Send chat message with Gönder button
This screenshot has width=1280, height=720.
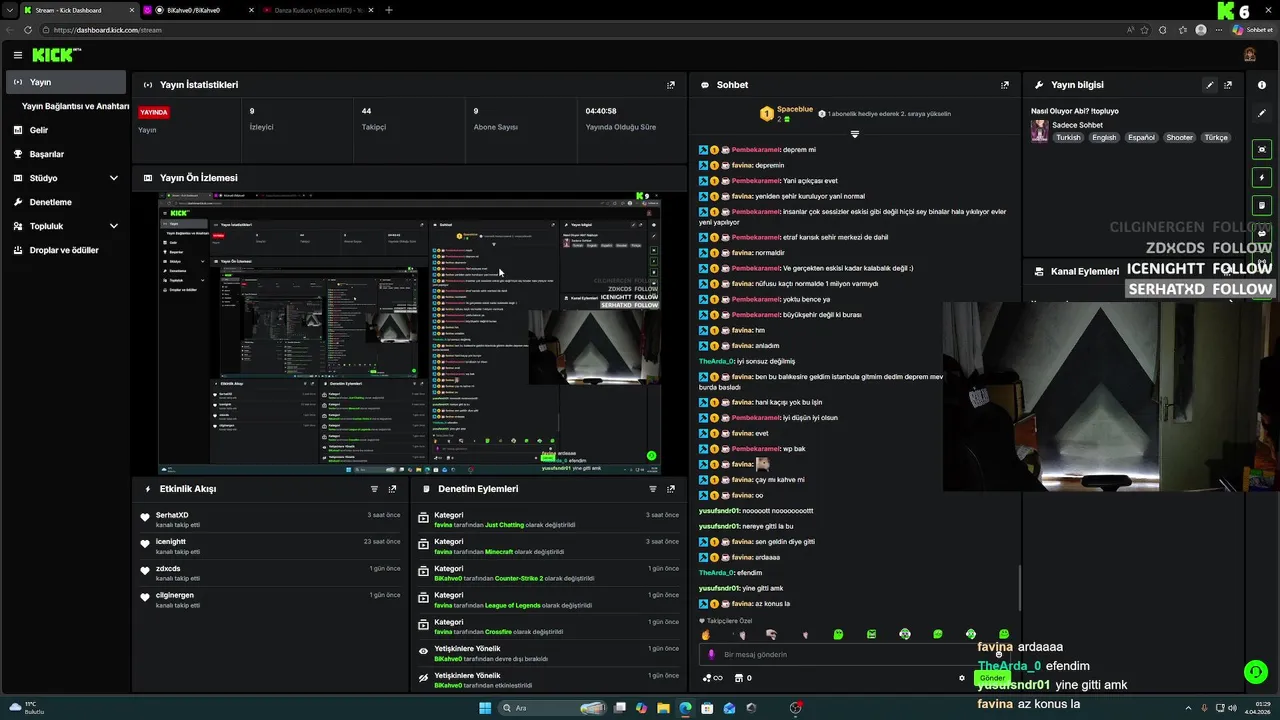click(x=992, y=678)
